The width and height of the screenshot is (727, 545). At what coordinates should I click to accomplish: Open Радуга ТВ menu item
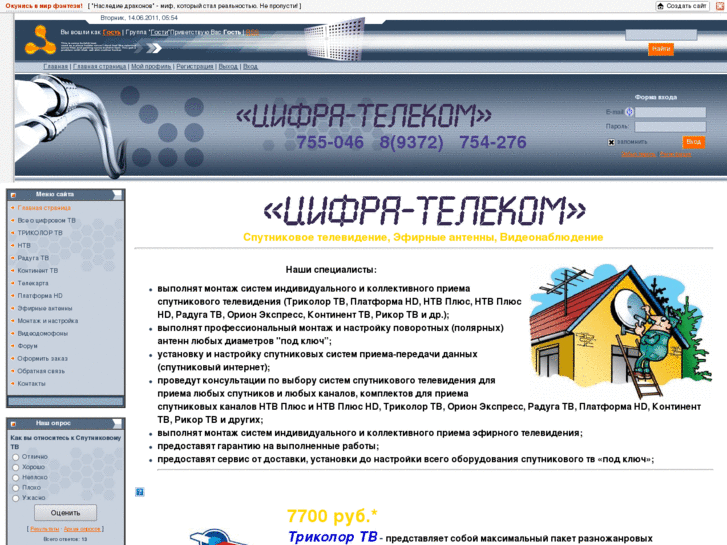33,258
